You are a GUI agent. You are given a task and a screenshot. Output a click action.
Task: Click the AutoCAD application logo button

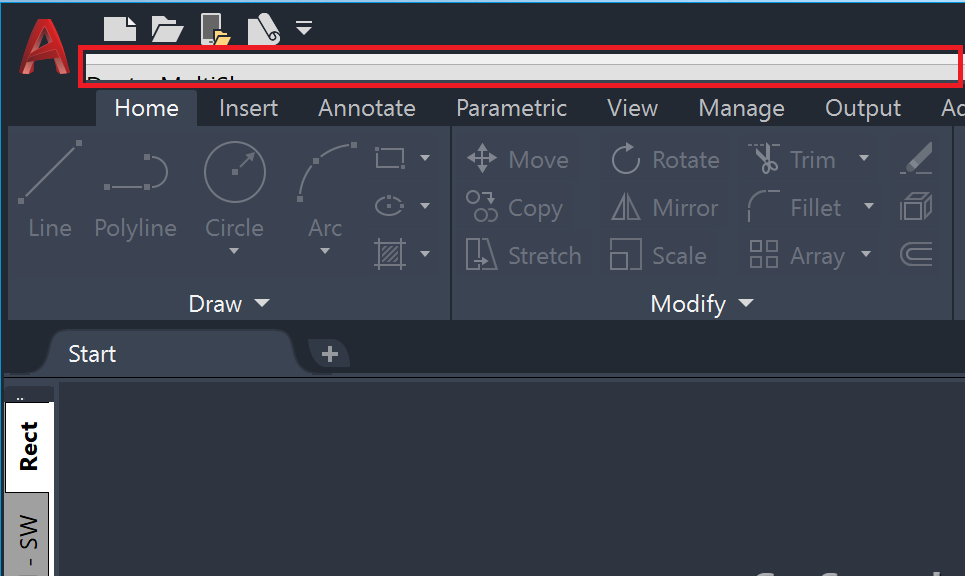44,47
